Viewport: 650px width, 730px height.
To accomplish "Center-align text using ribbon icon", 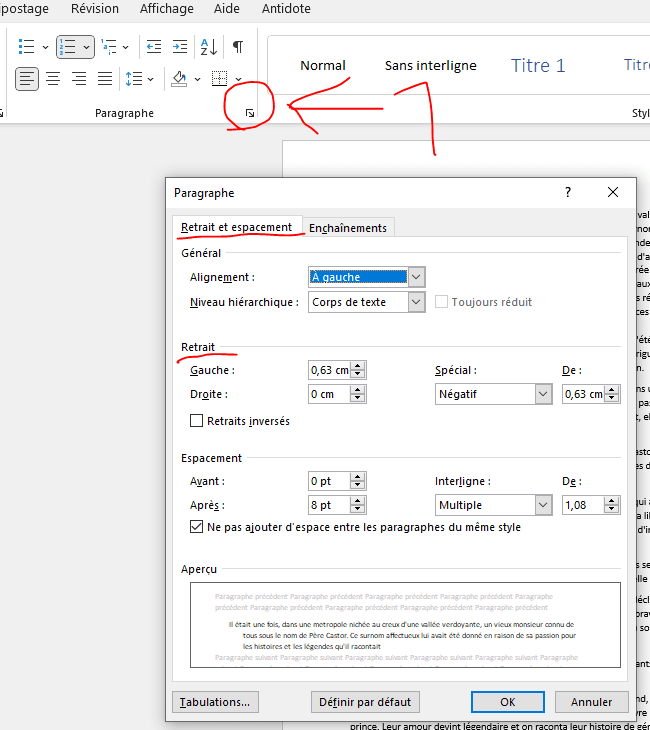I will click(53, 79).
